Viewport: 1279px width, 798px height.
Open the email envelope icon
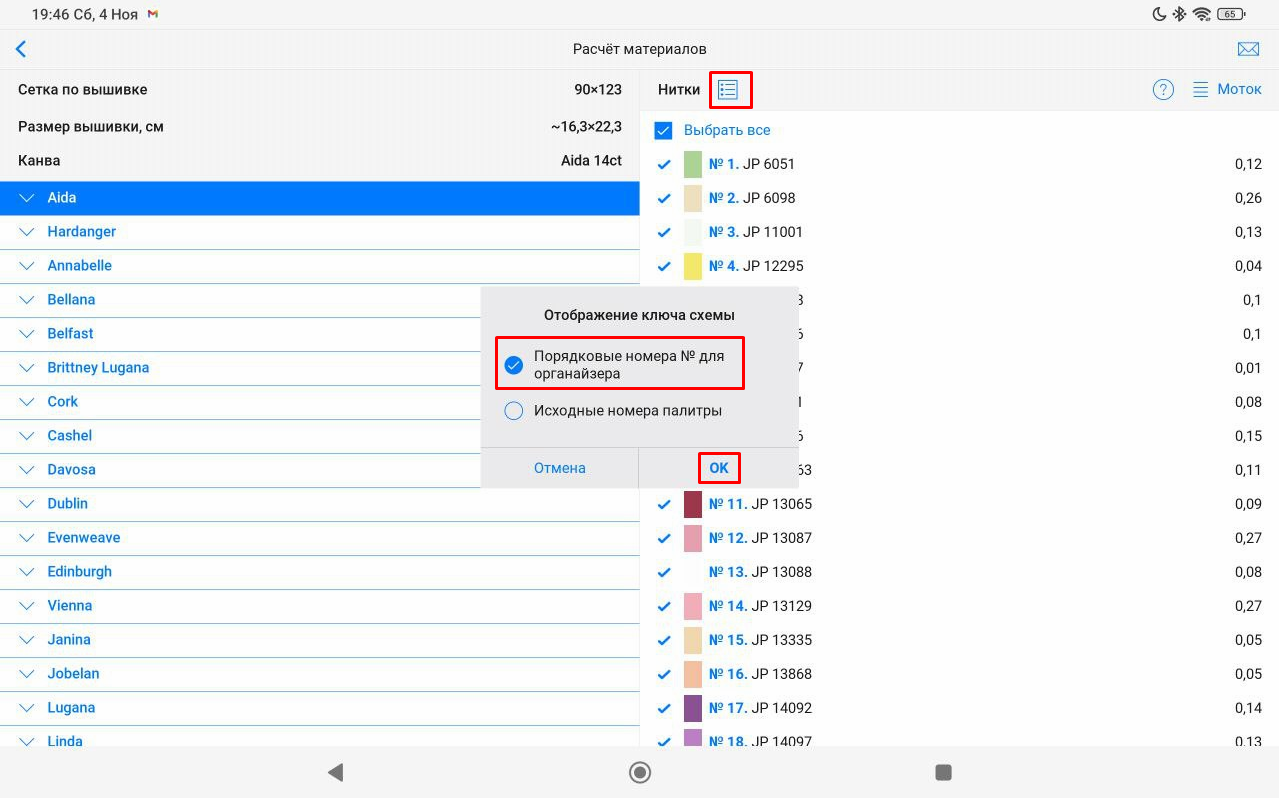click(x=1247, y=49)
